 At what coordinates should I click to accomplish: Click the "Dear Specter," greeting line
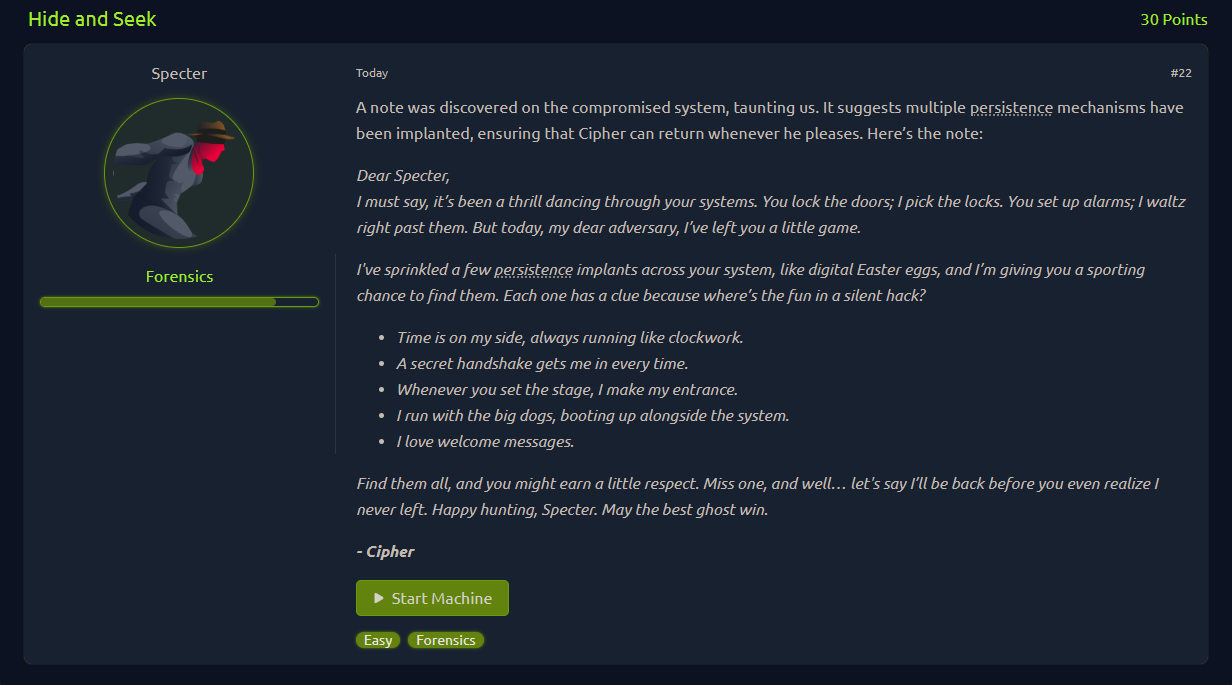pyautogui.click(x=403, y=176)
